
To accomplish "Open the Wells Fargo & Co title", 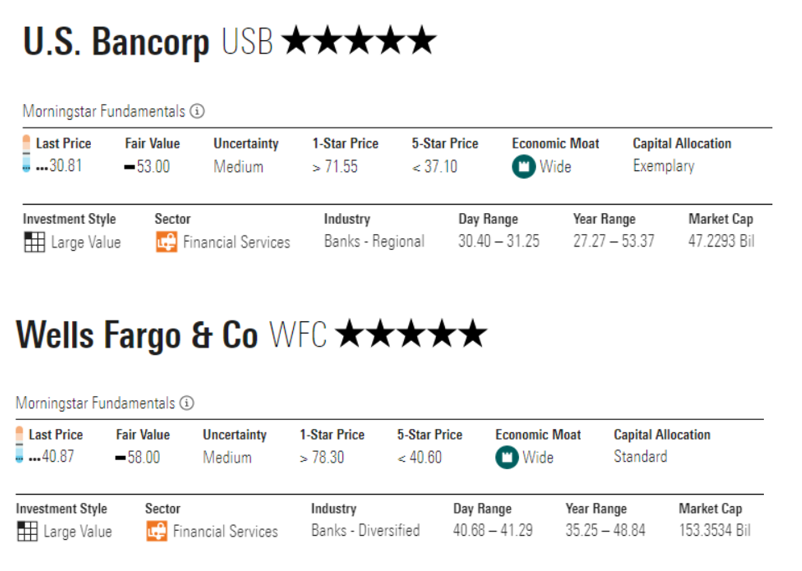I will point(137,334).
